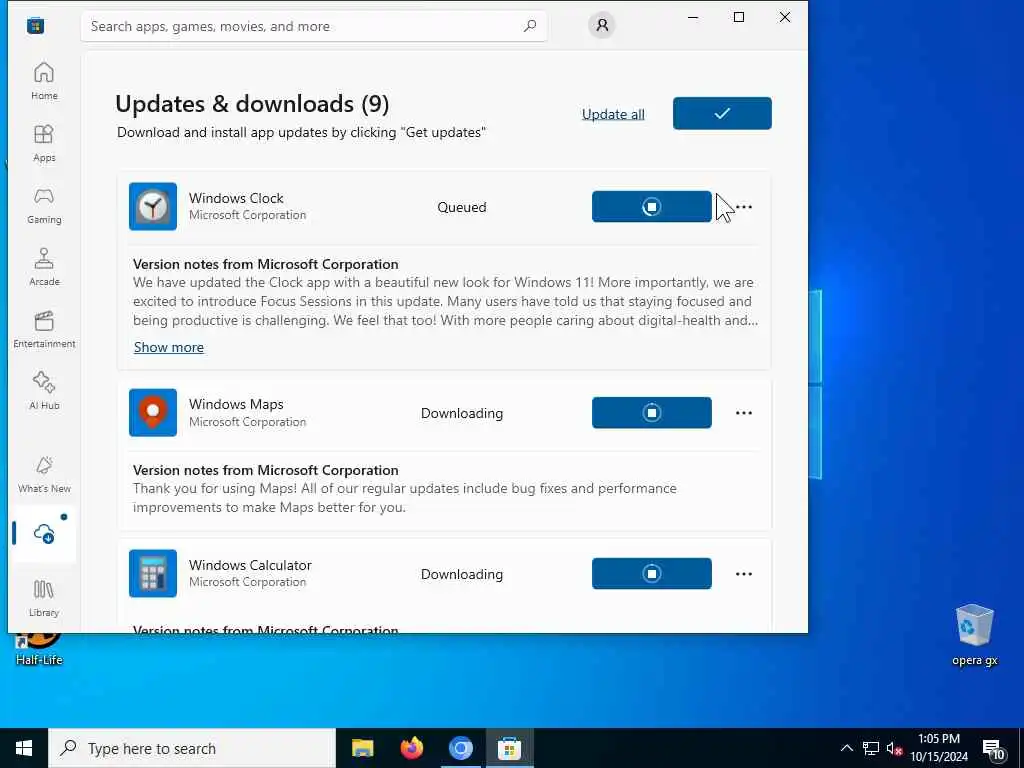1024x768 pixels.
Task: Open the Arcade section
Action: (x=44, y=267)
